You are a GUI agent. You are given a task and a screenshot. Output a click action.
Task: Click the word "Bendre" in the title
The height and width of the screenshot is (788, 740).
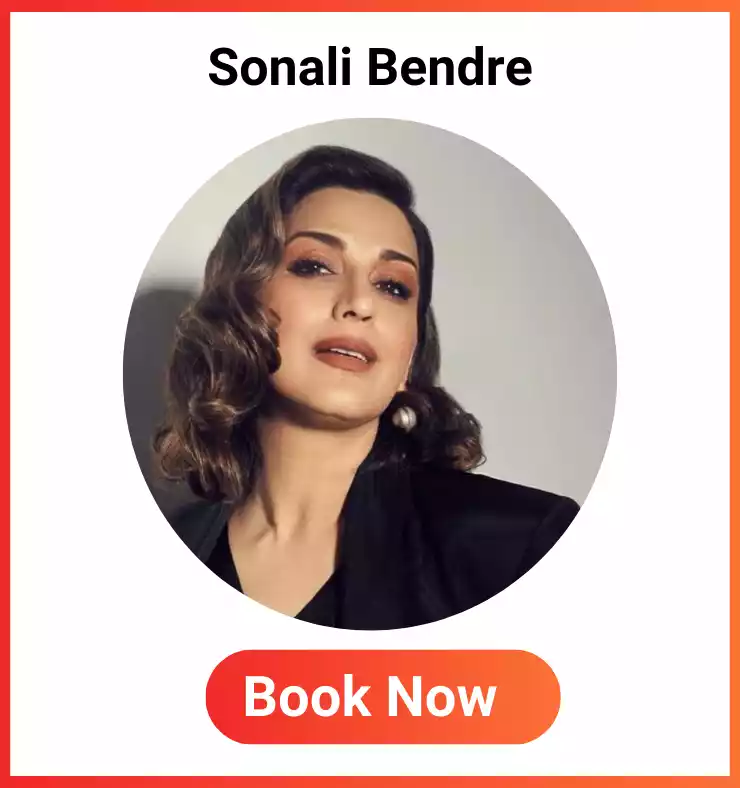pyautogui.click(x=450, y=67)
